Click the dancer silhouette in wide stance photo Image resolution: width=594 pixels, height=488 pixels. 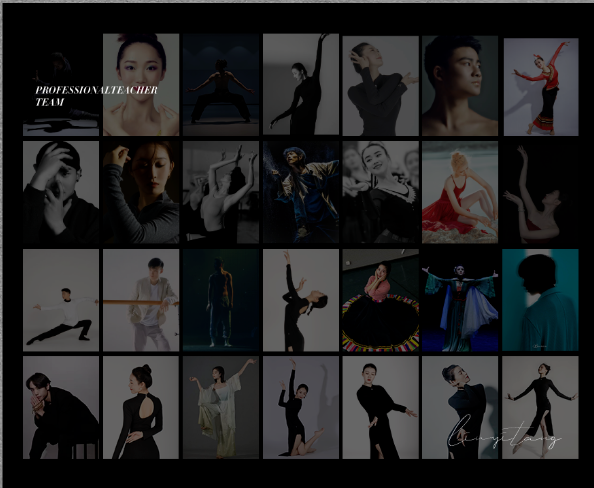221,84
